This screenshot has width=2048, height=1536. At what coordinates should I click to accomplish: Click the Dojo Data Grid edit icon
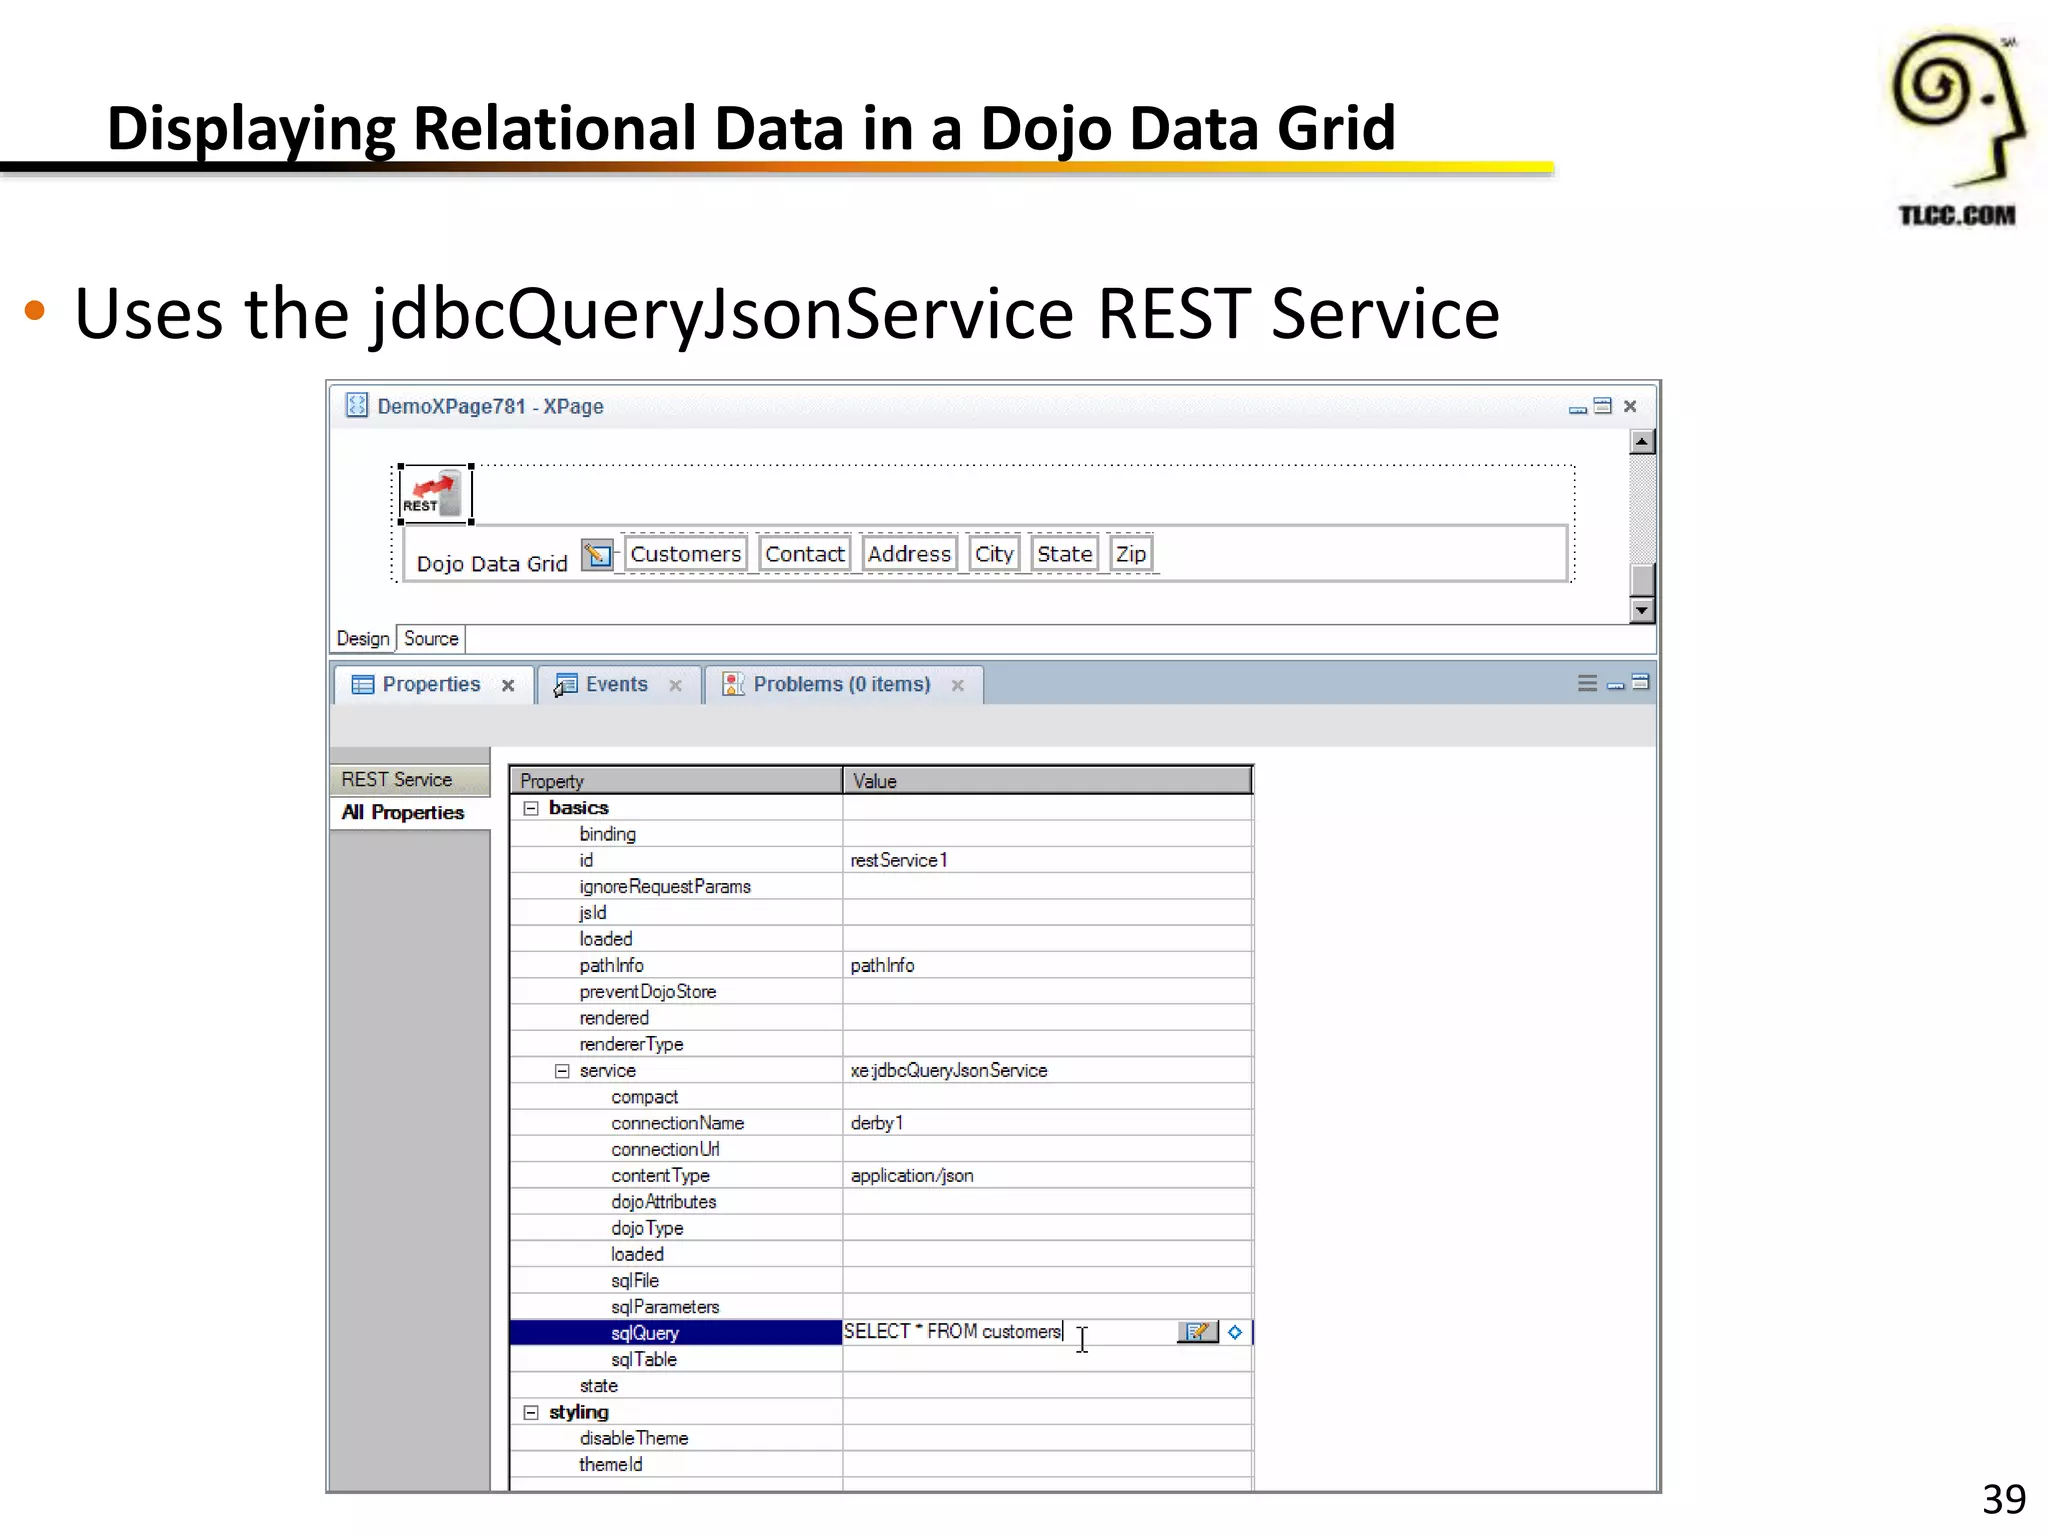pyautogui.click(x=597, y=554)
